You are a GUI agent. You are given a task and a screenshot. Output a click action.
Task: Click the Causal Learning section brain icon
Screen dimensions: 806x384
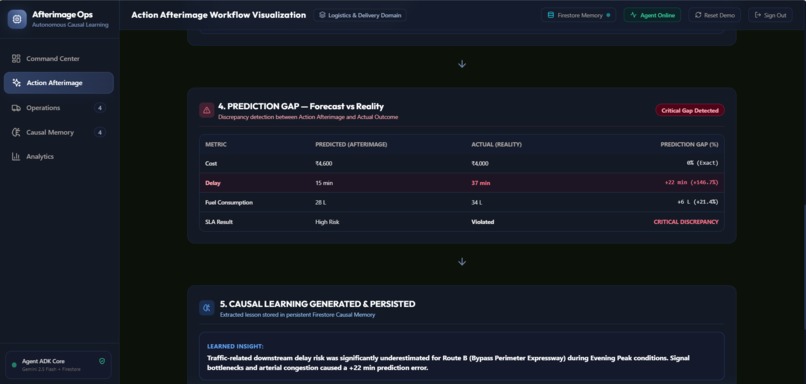(x=207, y=308)
